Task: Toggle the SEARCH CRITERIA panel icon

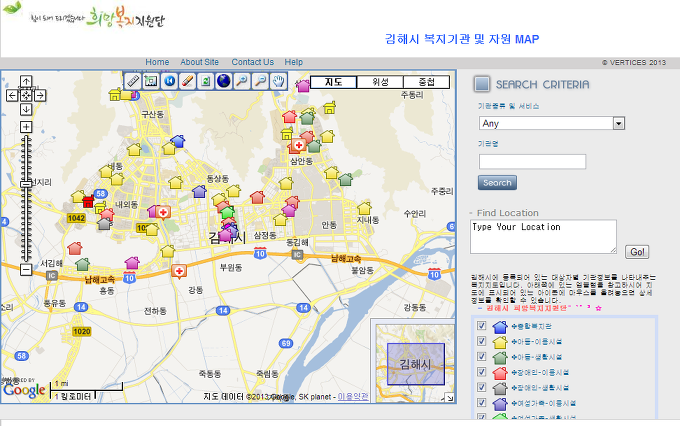Action: tap(482, 84)
